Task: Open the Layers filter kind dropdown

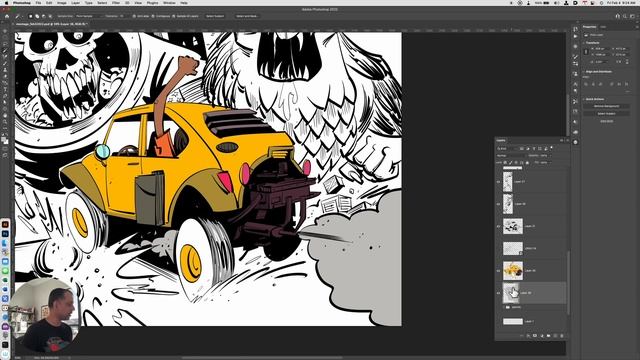Action: click(507, 149)
